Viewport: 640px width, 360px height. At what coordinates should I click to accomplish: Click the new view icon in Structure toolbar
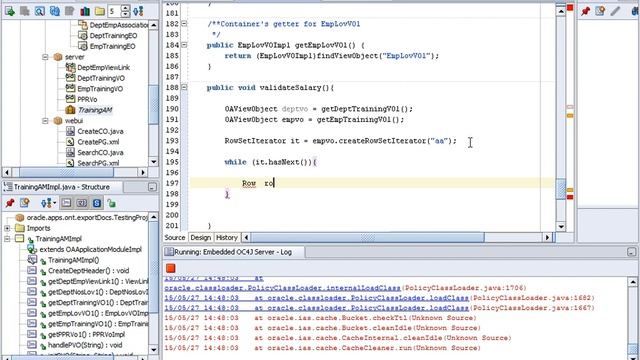click(x=24, y=202)
